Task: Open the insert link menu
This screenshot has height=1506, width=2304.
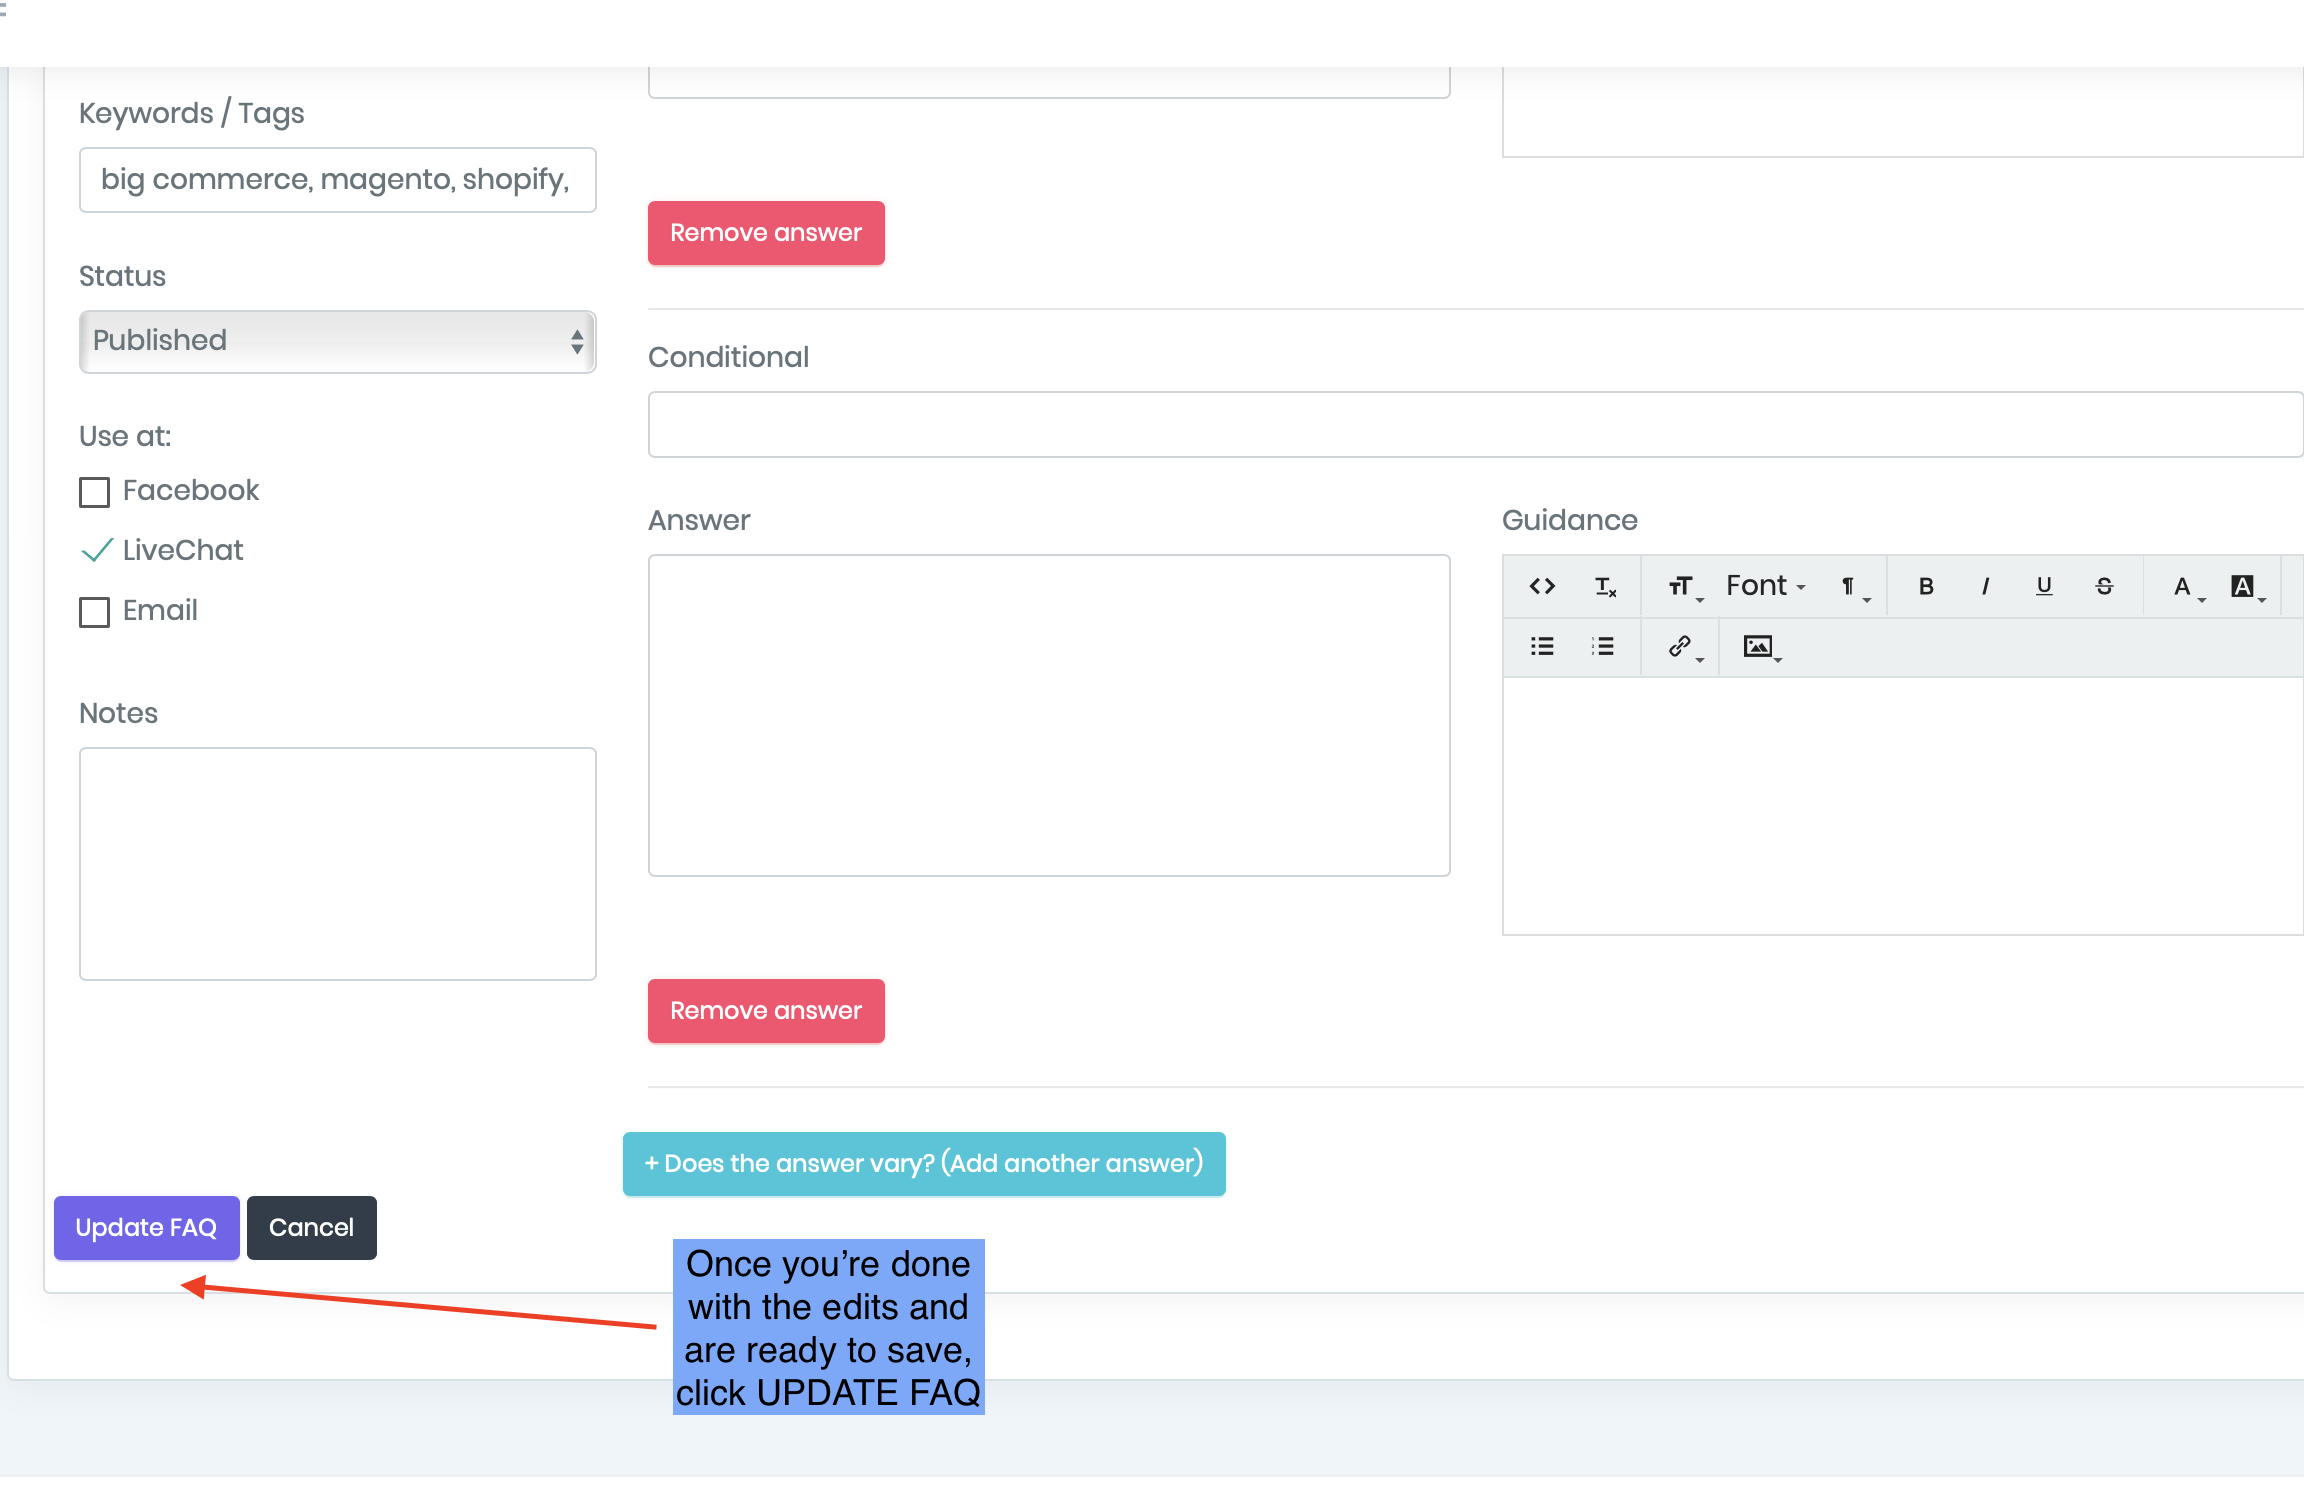Action: click(1682, 647)
